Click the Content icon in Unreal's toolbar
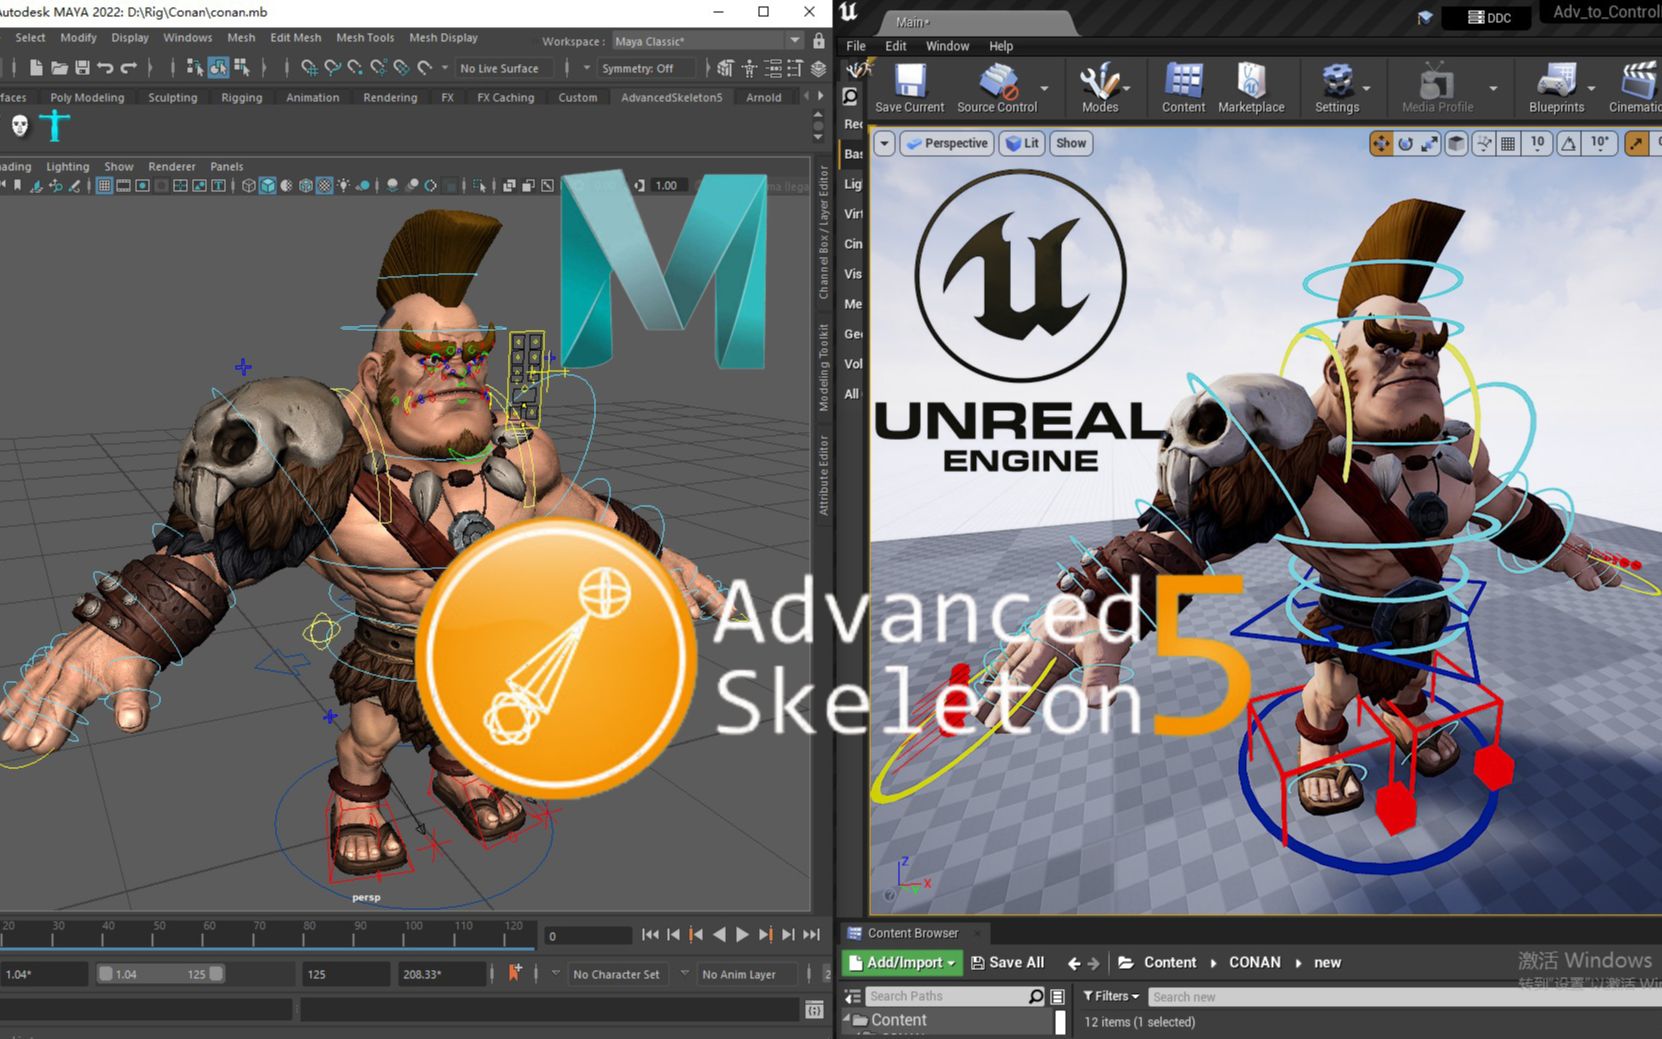 [x=1183, y=80]
